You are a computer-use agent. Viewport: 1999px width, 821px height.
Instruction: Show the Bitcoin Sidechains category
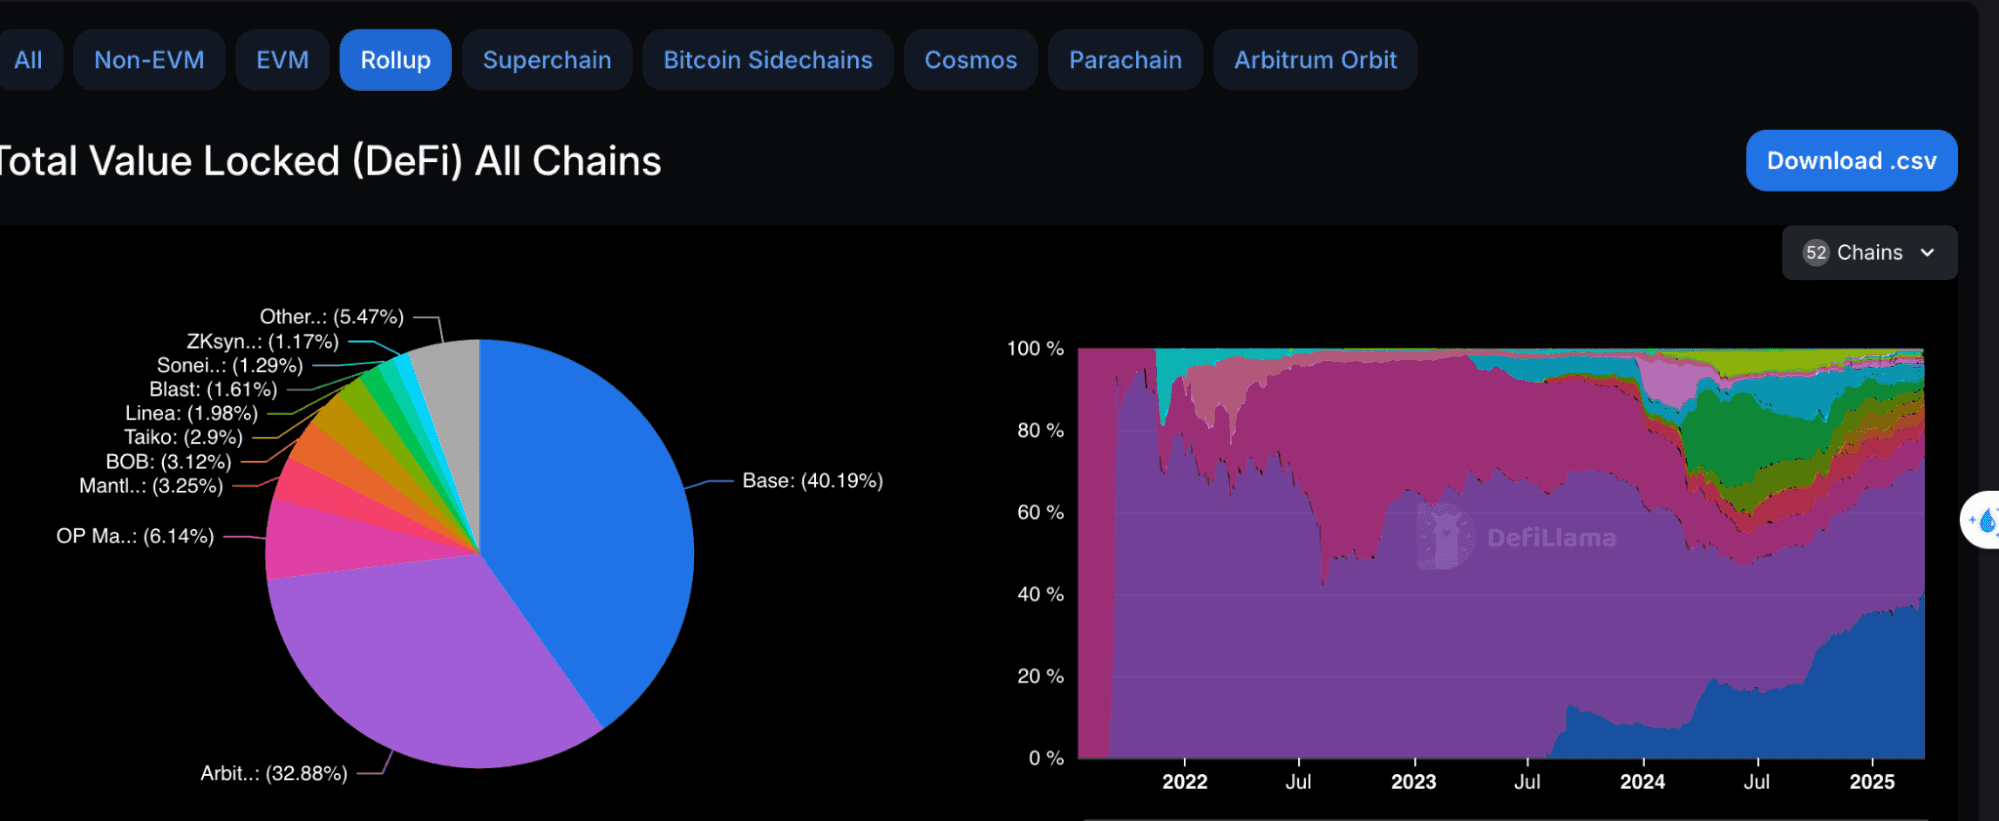(x=767, y=60)
